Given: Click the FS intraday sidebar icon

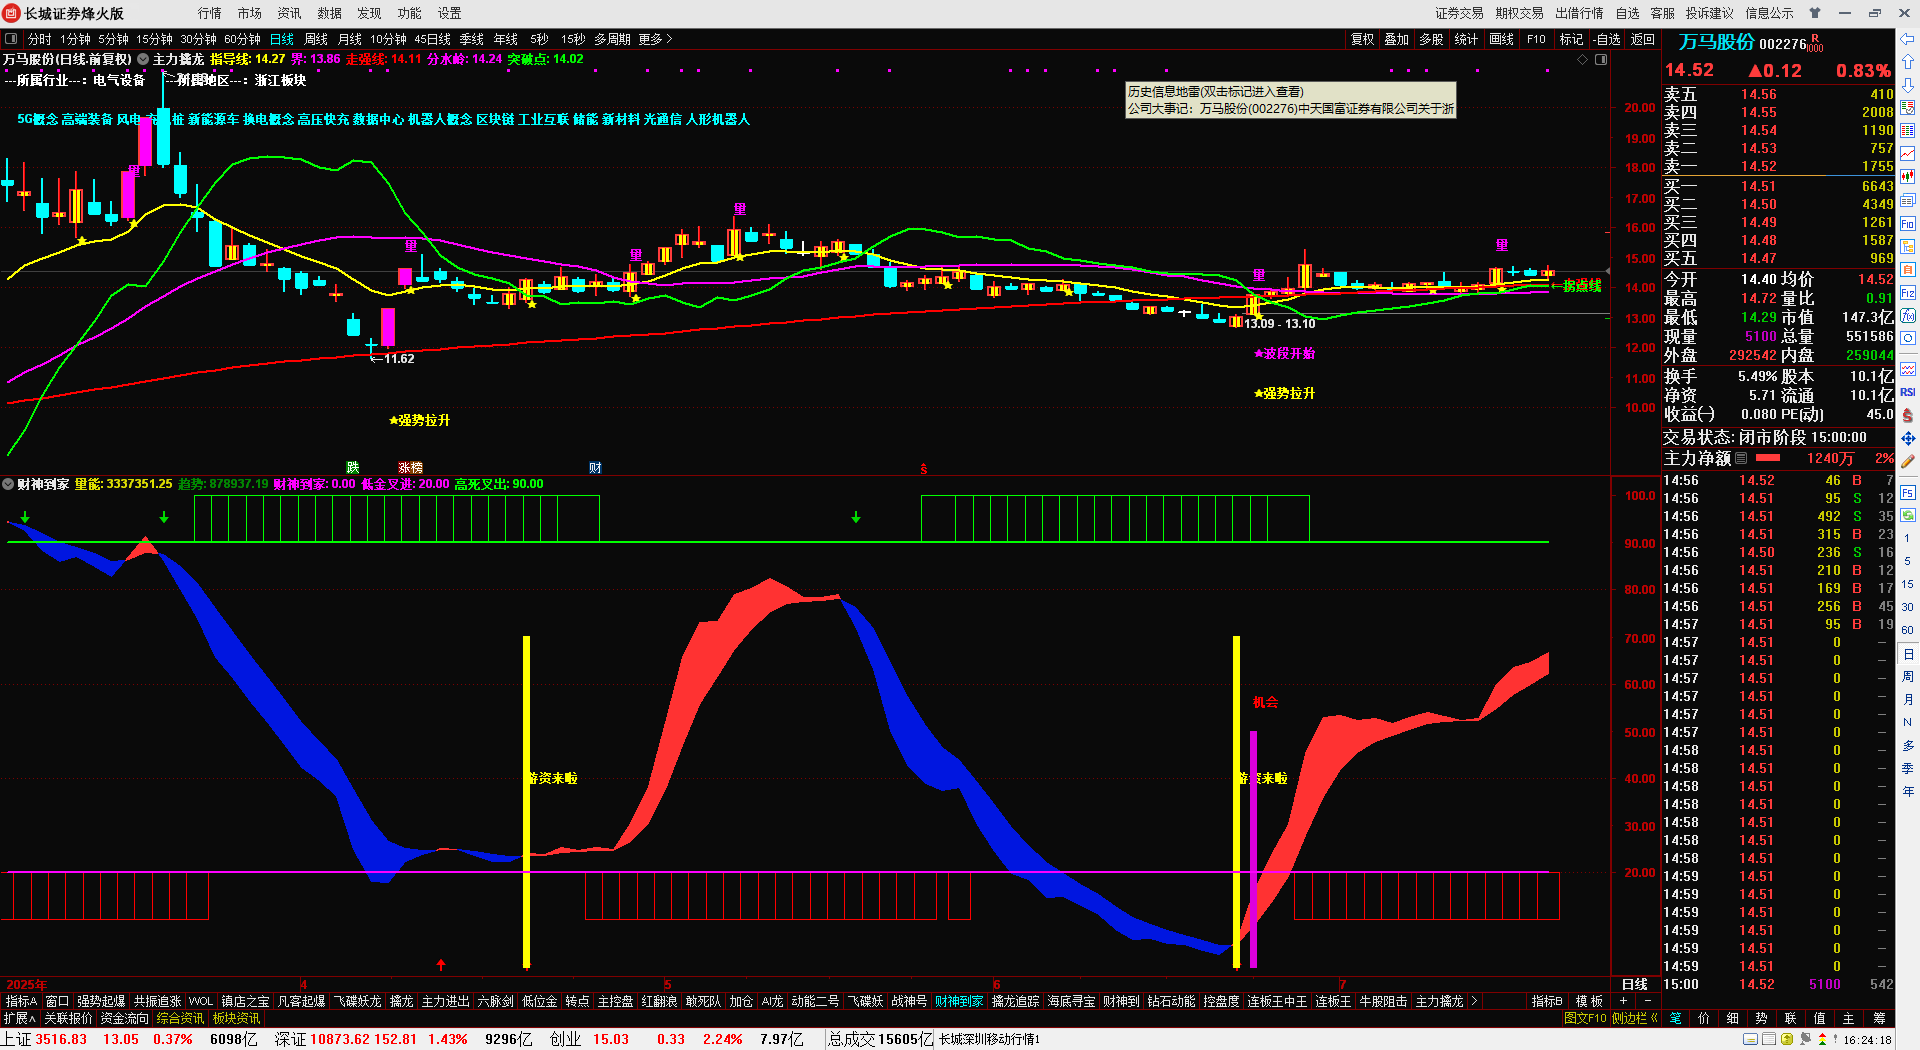Looking at the screenshot, I should (x=1908, y=493).
